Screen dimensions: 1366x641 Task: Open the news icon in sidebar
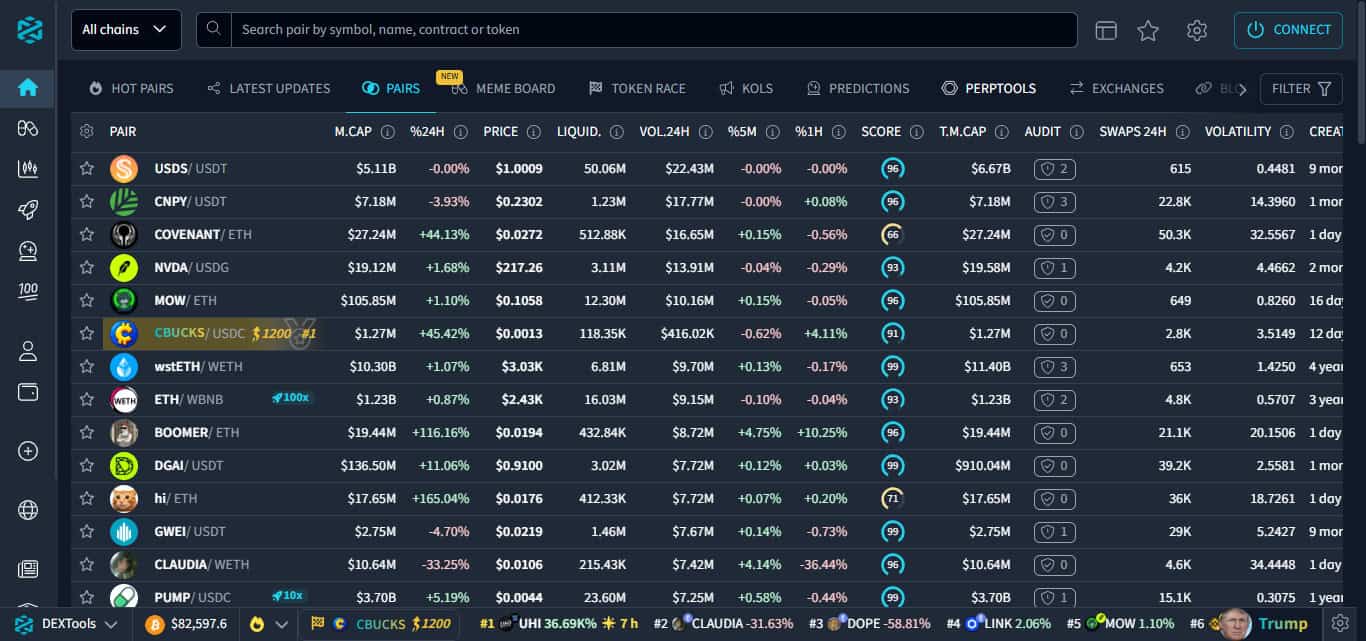click(x=28, y=569)
